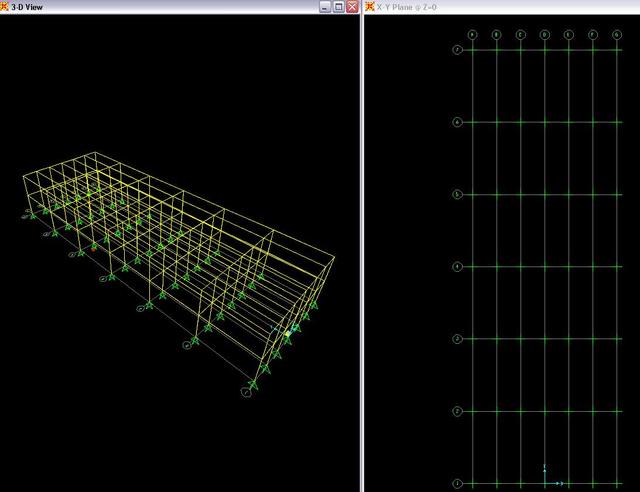640x492 pixels.
Task: Click the bottom-most grid bubble in 3-D View
Action: tap(246, 393)
